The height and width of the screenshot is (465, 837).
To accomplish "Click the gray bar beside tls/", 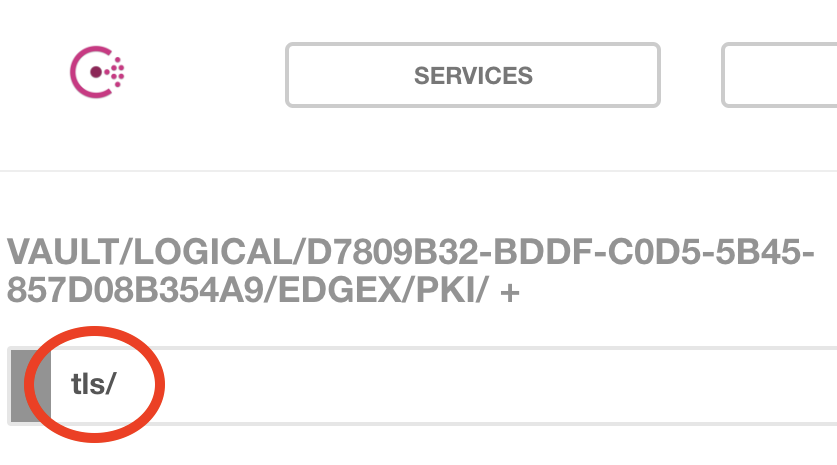I will tap(23, 385).
